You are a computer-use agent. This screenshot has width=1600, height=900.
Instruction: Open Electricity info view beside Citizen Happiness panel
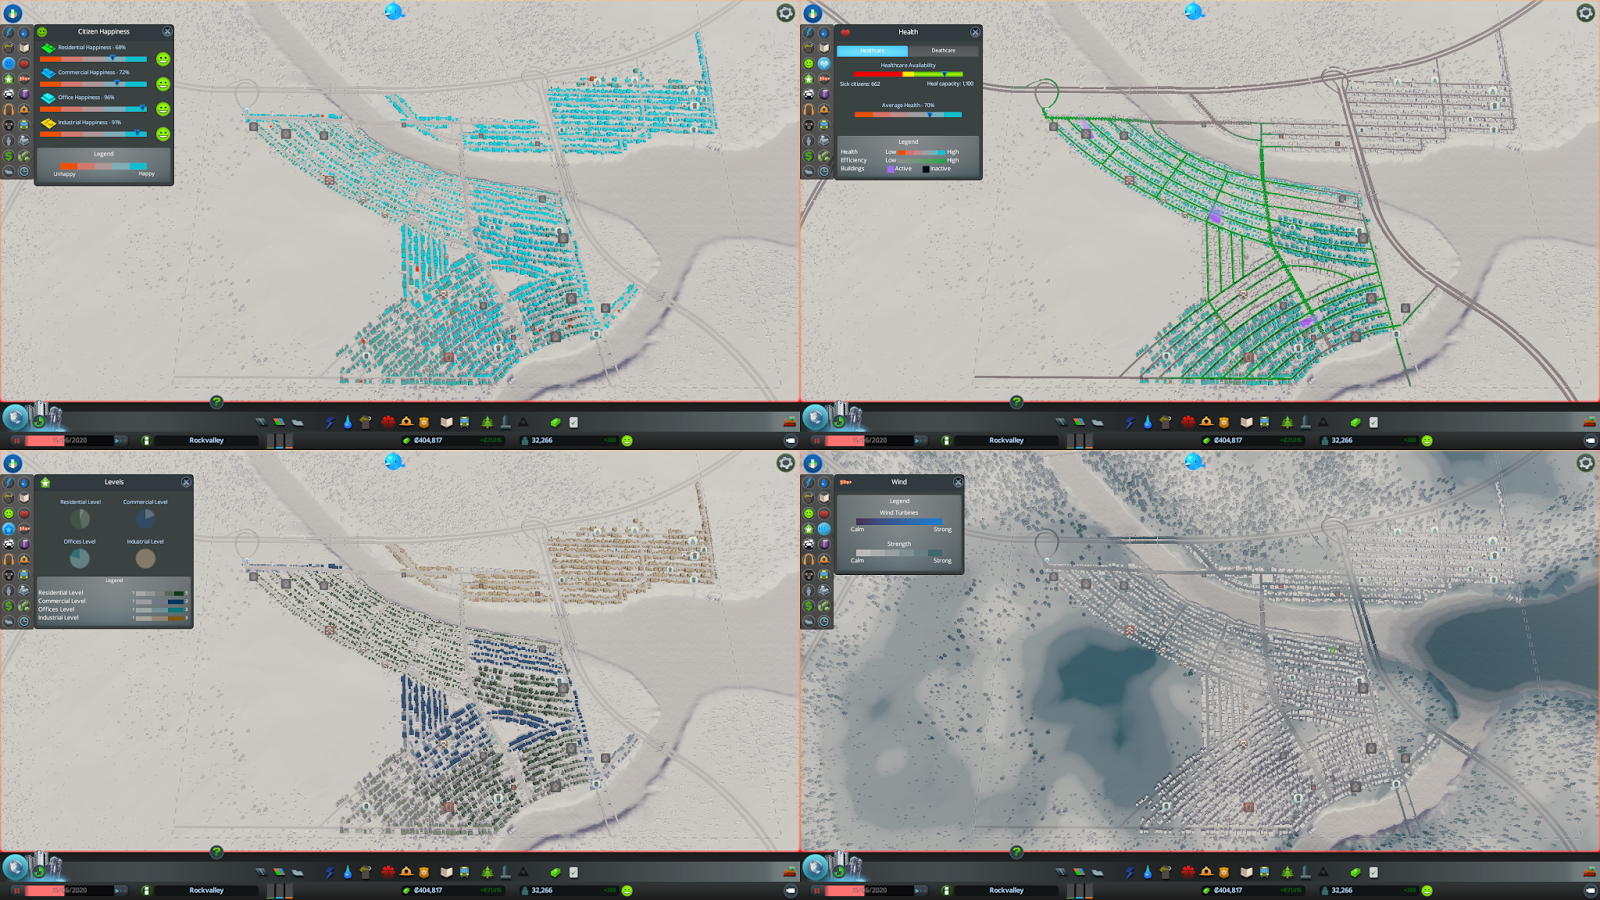coord(9,32)
